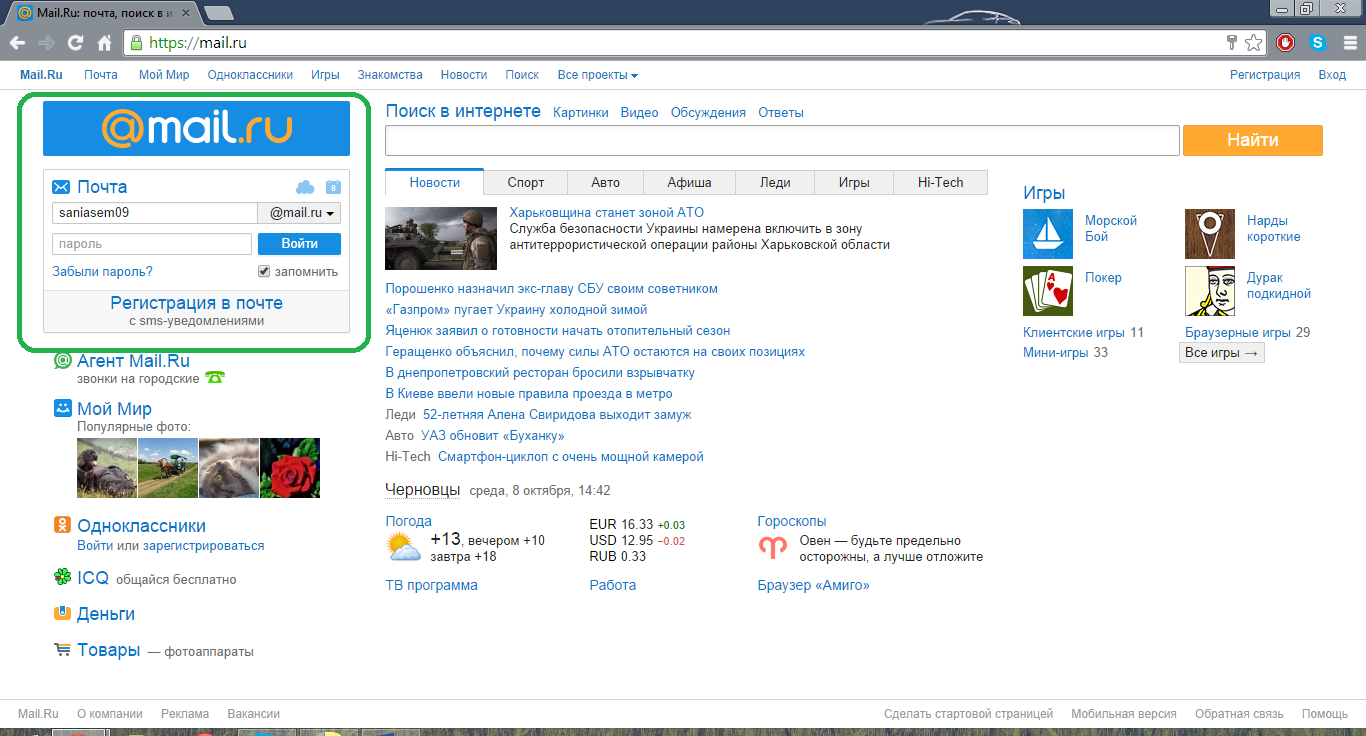Open the red rose popular photo
Screen dimensions: 1366x736
[x=290, y=468]
